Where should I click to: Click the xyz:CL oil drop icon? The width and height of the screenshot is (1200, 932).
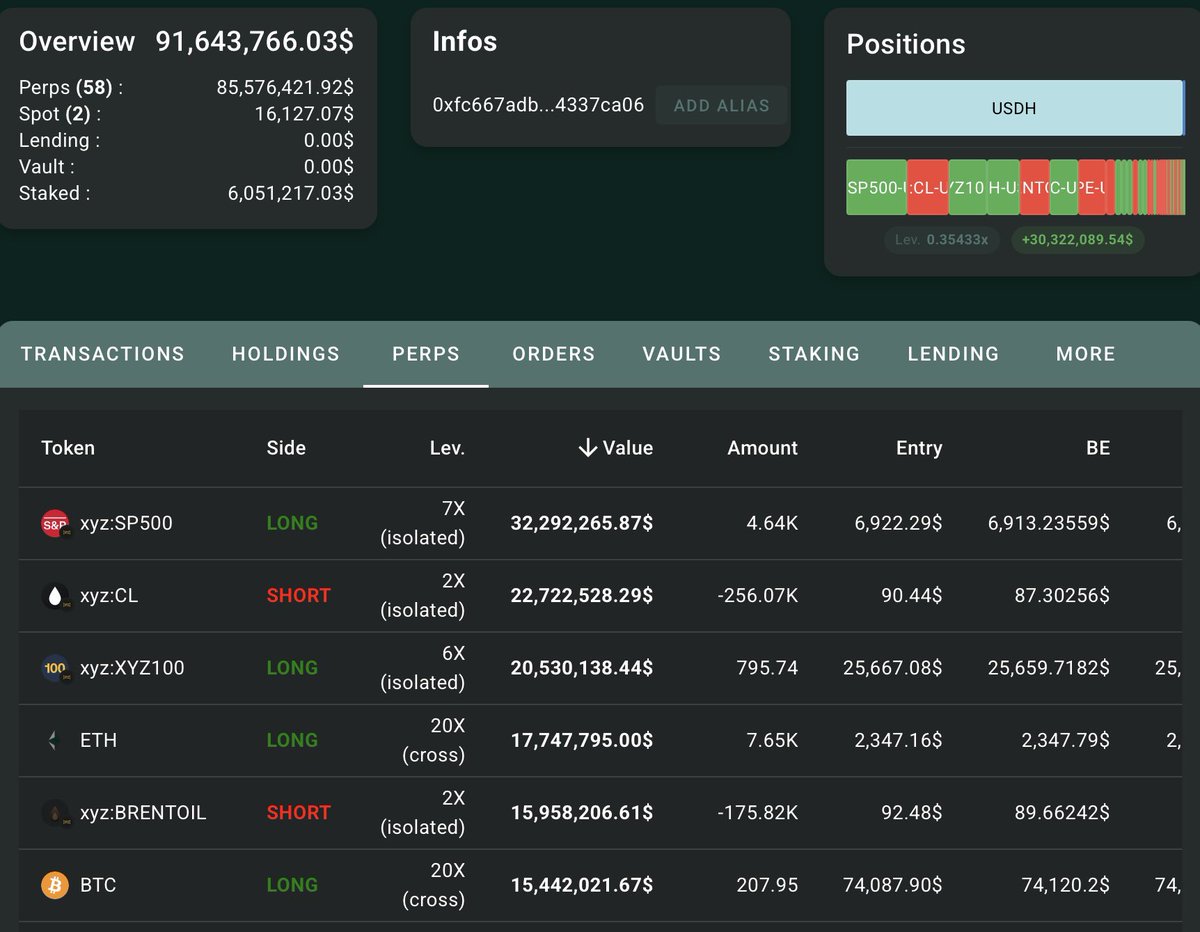54,596
